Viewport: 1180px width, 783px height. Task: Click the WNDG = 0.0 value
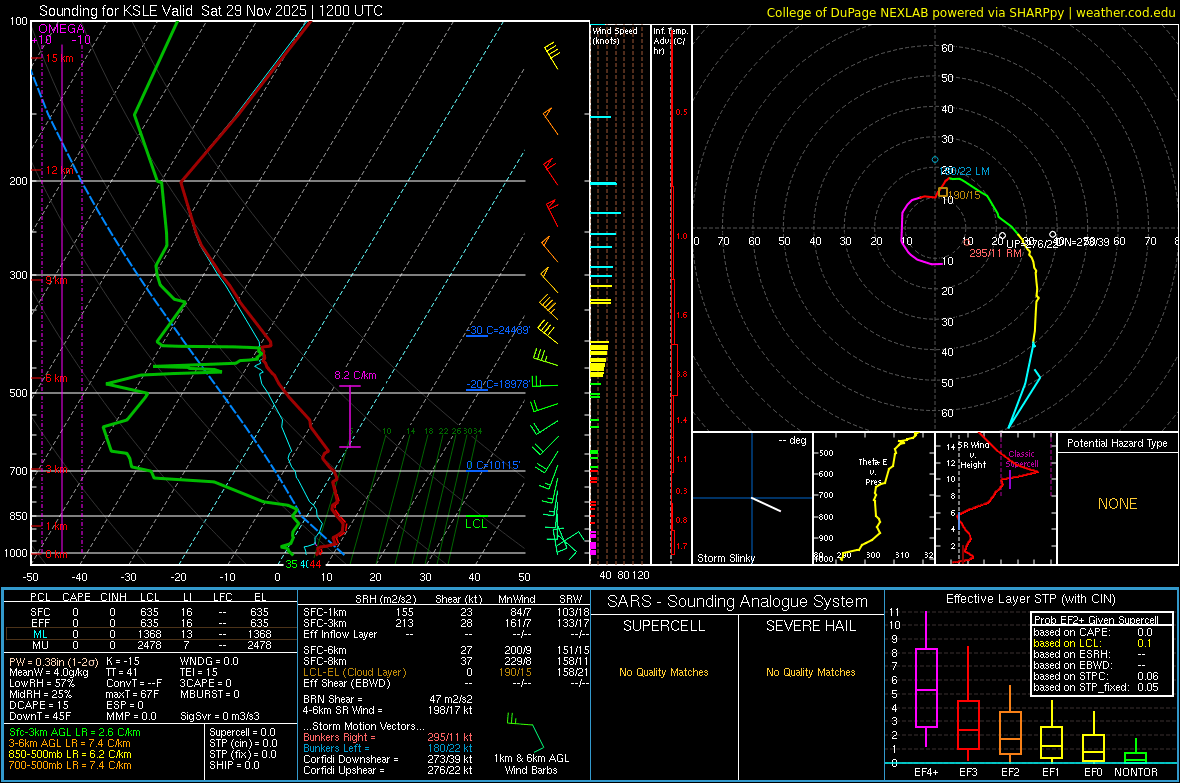209,661
